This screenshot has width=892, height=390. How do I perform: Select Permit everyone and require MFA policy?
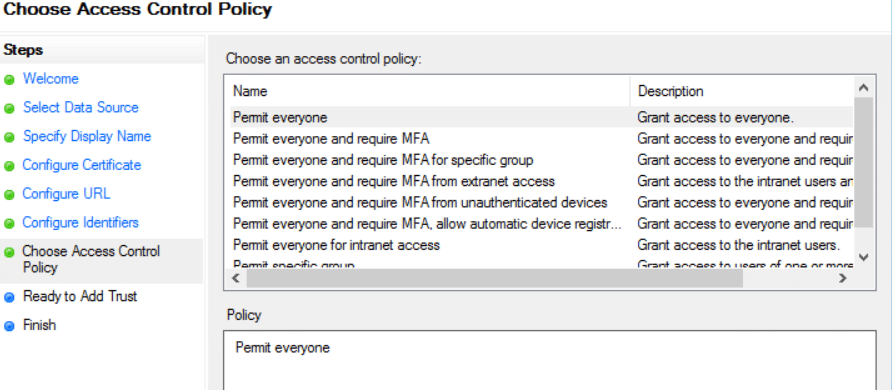point(428,139)
